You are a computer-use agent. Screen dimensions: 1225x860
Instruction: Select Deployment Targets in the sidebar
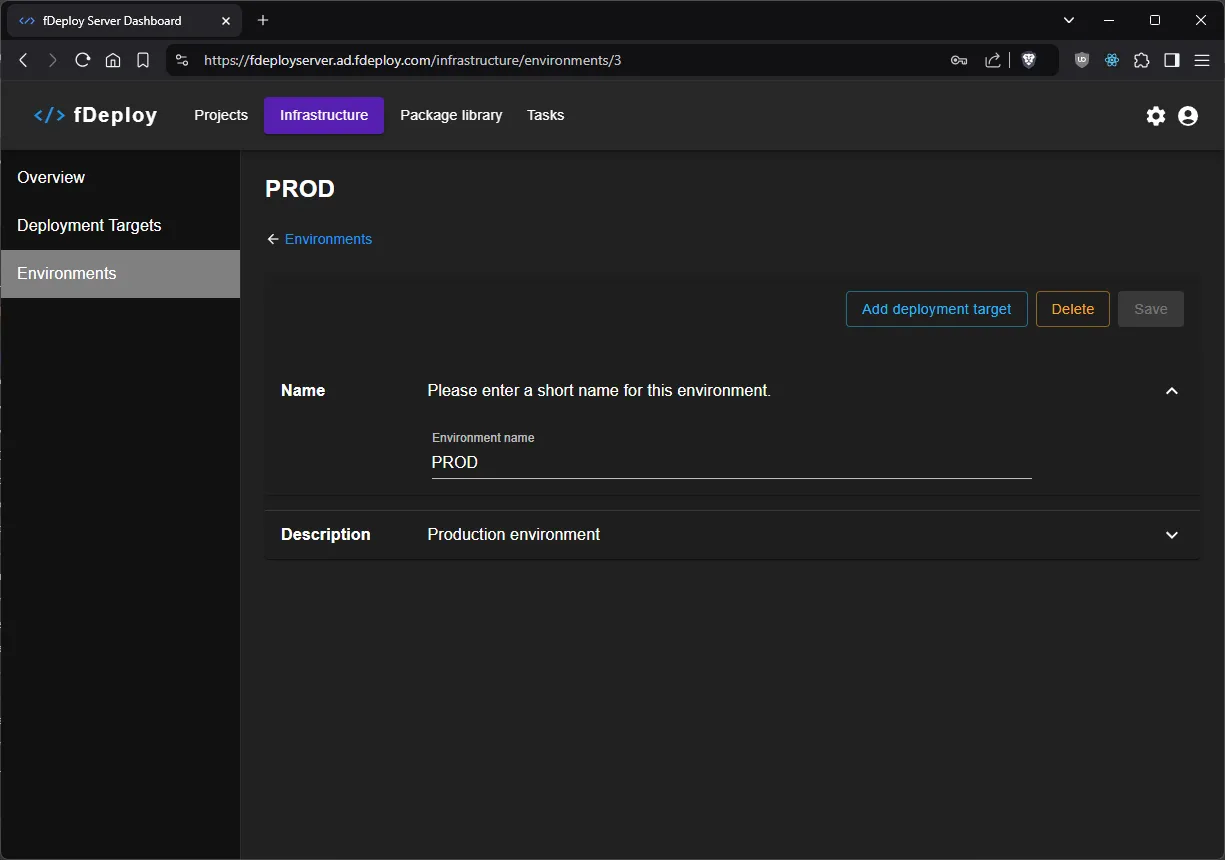point(89,225)
